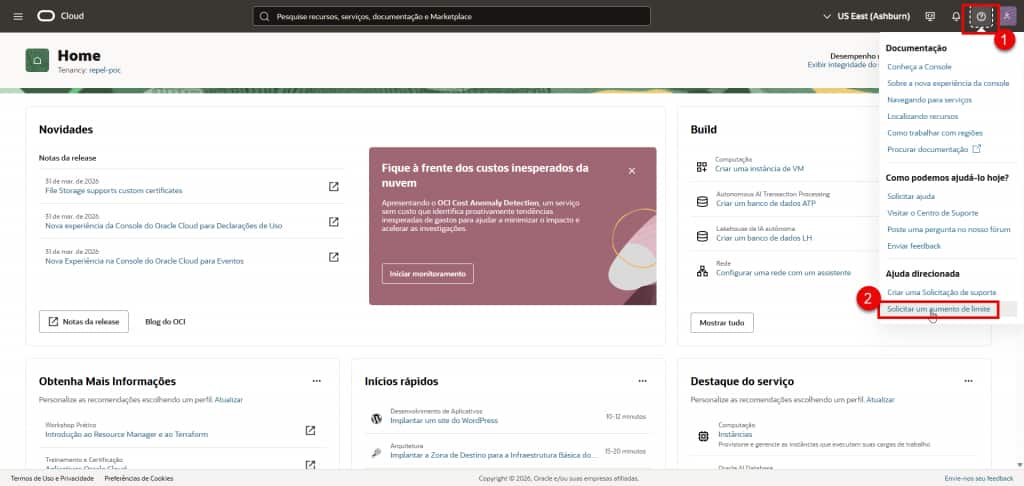
Task: Select Solicitar um aumento de limite
Action: click(x=938, y=308)
